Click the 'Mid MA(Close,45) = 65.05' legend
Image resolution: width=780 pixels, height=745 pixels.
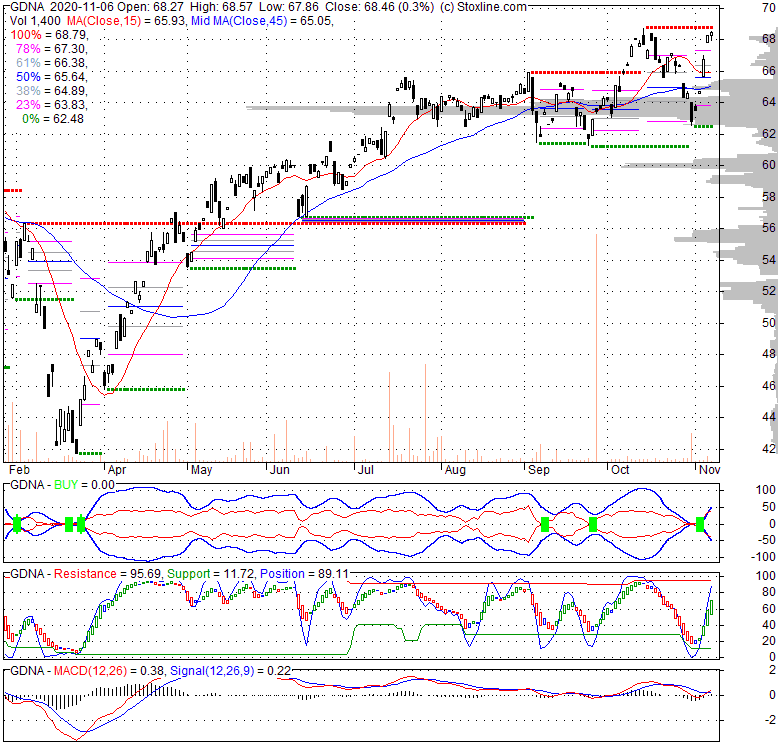click(x=261, y=21)
